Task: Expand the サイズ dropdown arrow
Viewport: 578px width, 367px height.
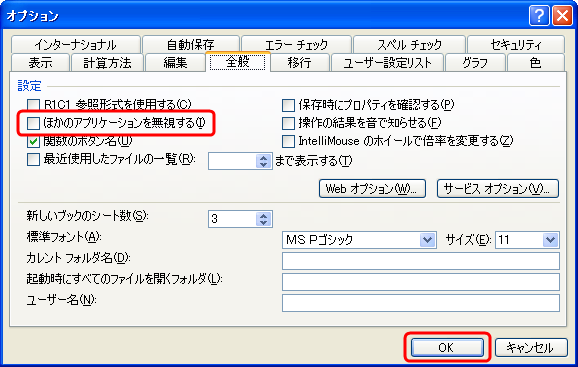Action: (x=550, y=240)
